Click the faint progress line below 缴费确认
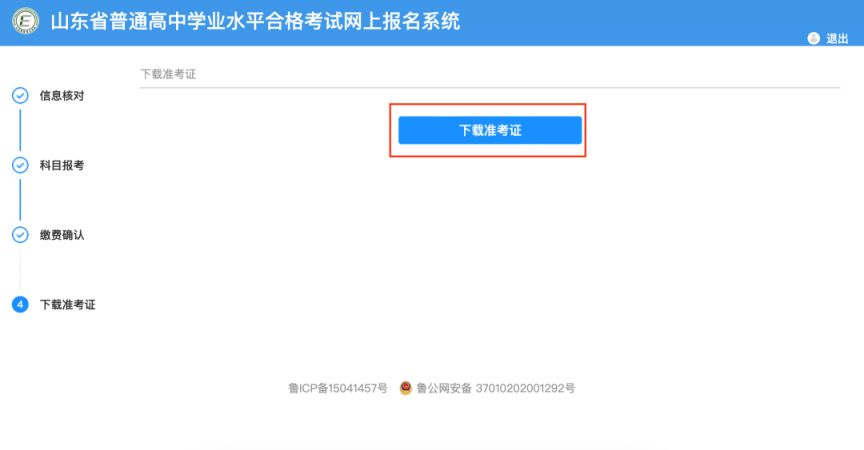The height and width of the screenshot is (450, 864). [20, 270]
